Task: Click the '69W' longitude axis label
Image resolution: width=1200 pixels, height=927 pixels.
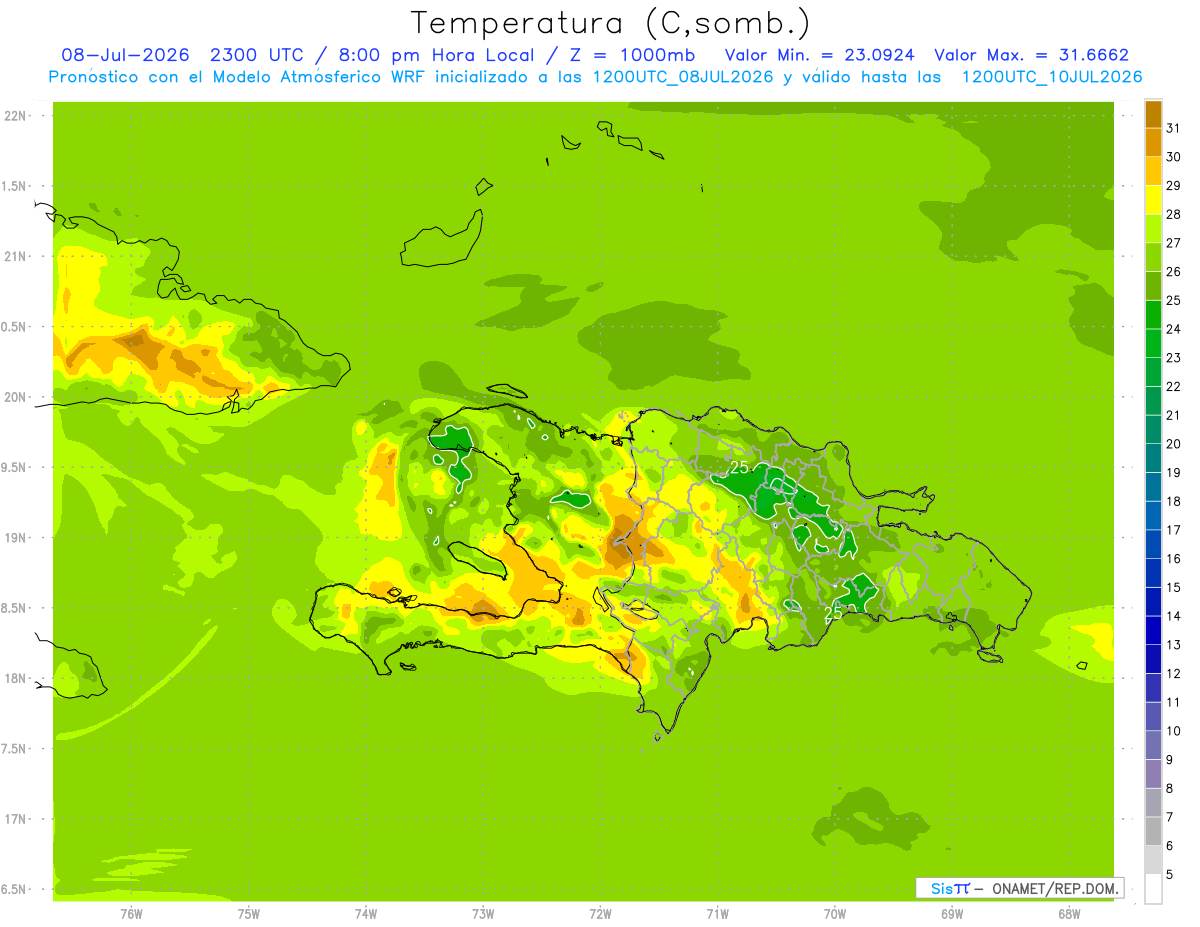Action: pos(952,914)
